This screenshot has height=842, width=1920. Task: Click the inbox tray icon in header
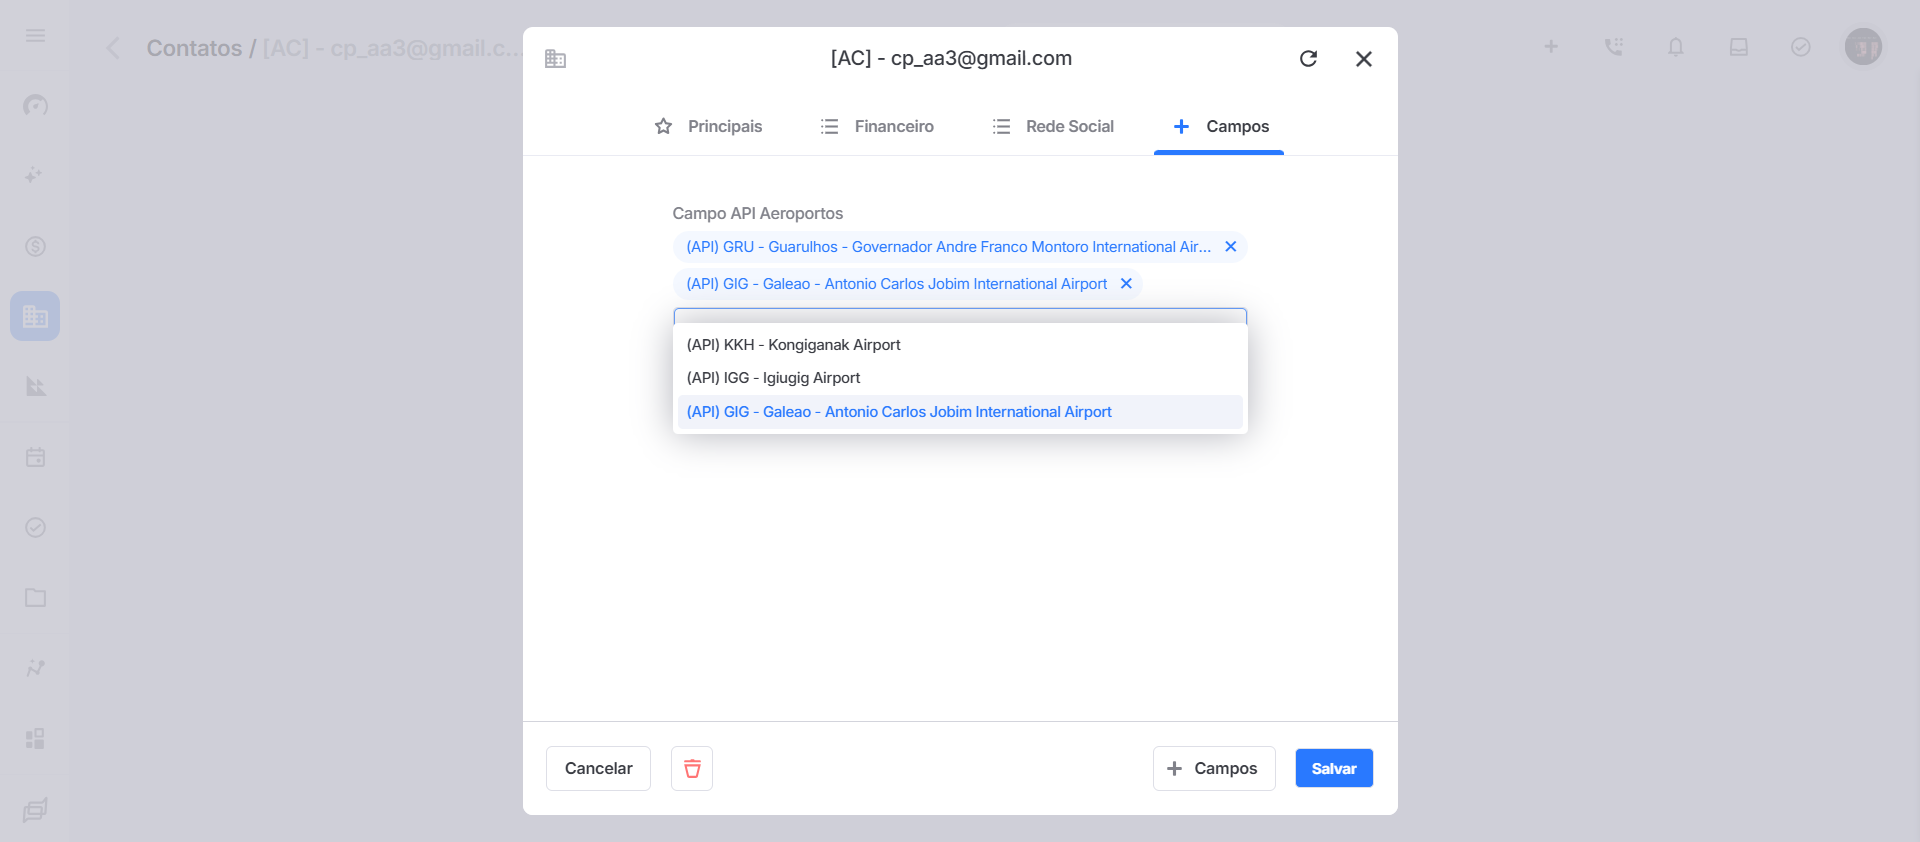tap(1739, 47)
